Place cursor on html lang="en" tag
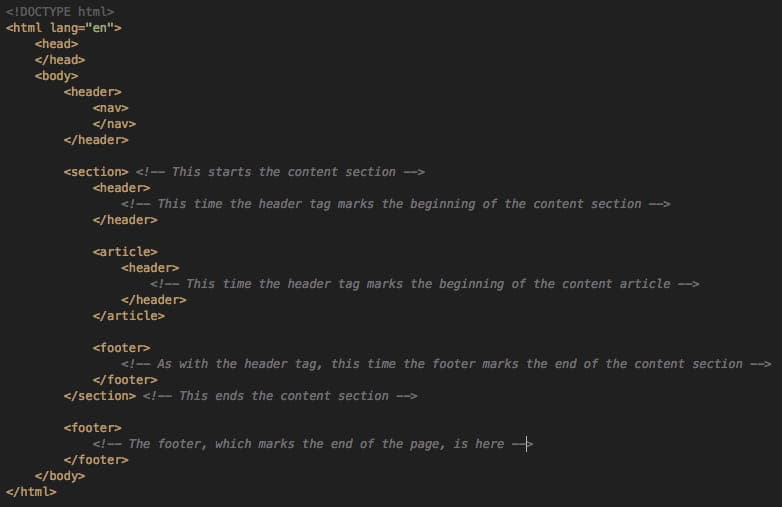 [63, 28]
